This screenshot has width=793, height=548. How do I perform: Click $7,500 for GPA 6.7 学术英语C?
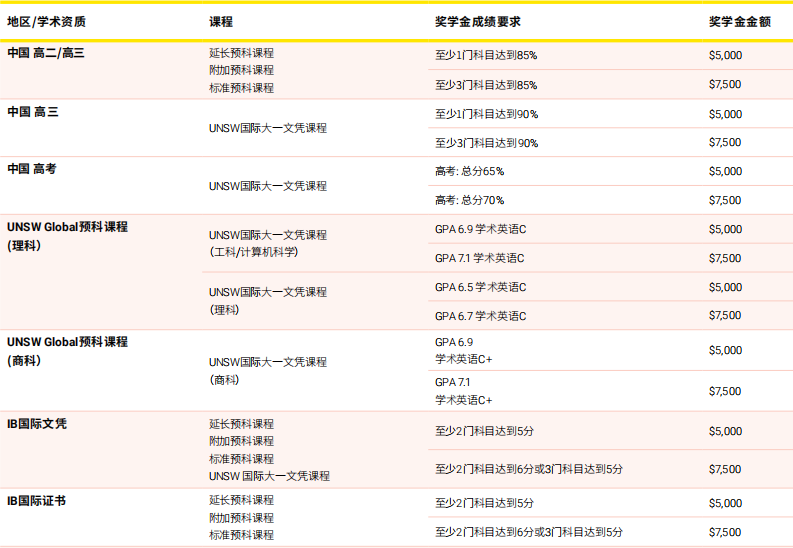tap(725, 315)
